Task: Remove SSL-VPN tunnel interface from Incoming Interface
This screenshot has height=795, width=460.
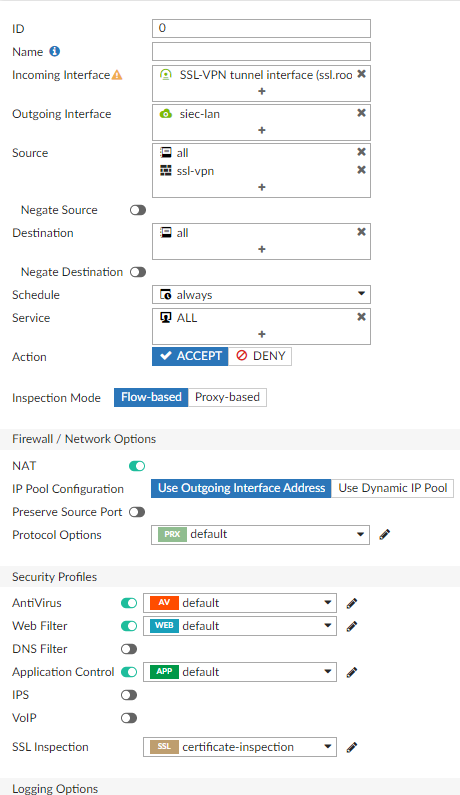Action: point(361,74)
